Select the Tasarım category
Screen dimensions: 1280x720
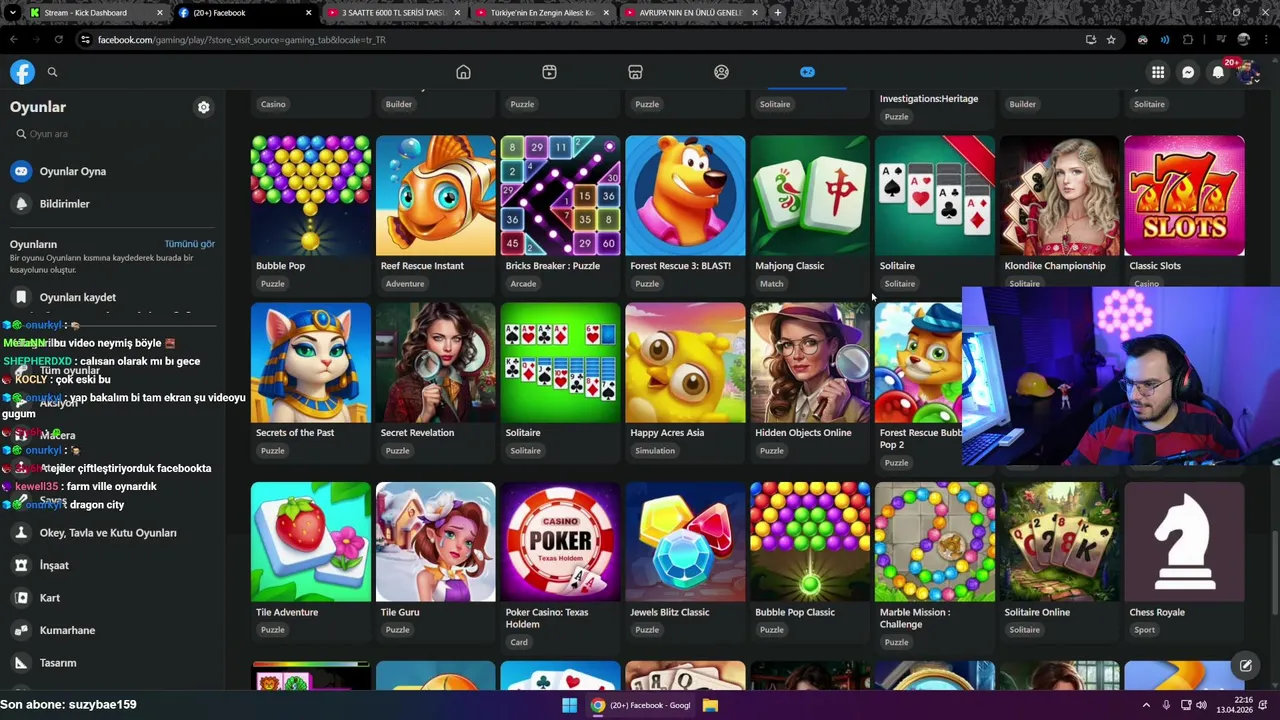click(112, 663)
